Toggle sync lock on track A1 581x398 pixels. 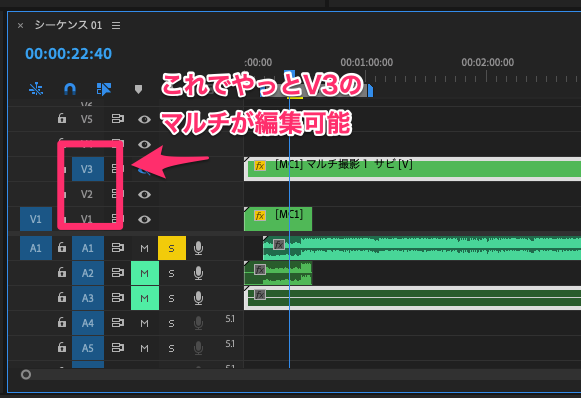coord(118,248)
